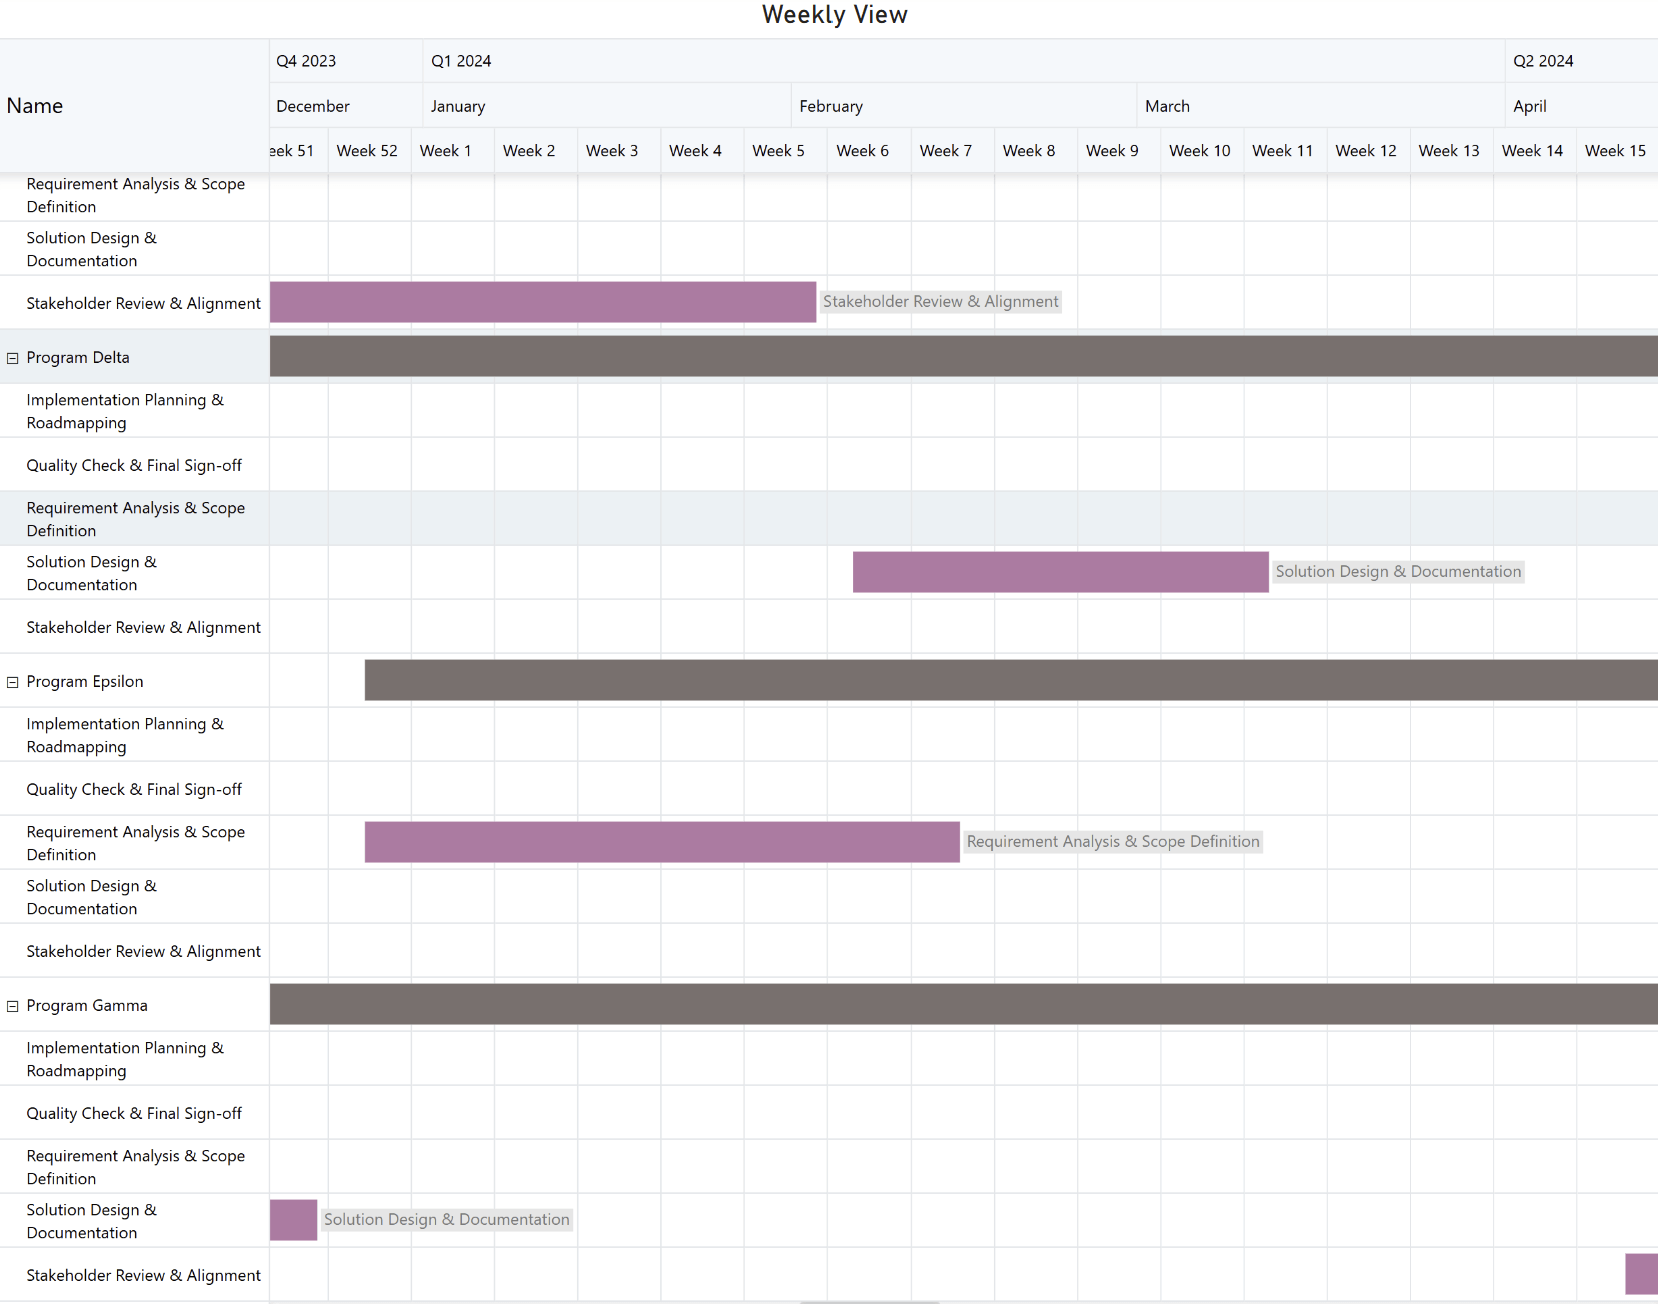Click the February month header
The width and height of the screenshot is (1658, 1304).
pos(831,106)
